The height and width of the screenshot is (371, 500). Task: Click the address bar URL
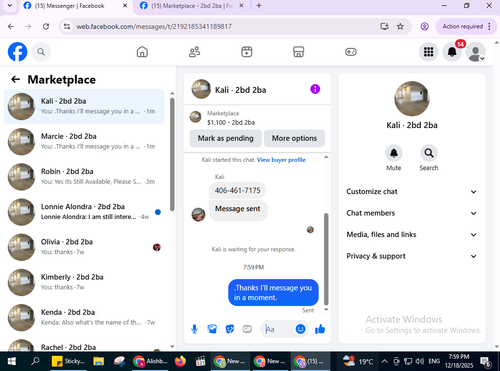[x=154, y=26]
